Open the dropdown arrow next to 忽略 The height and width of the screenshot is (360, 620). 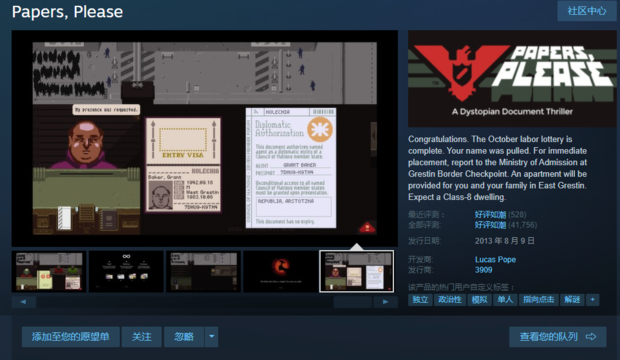click(x=212, y=337)
